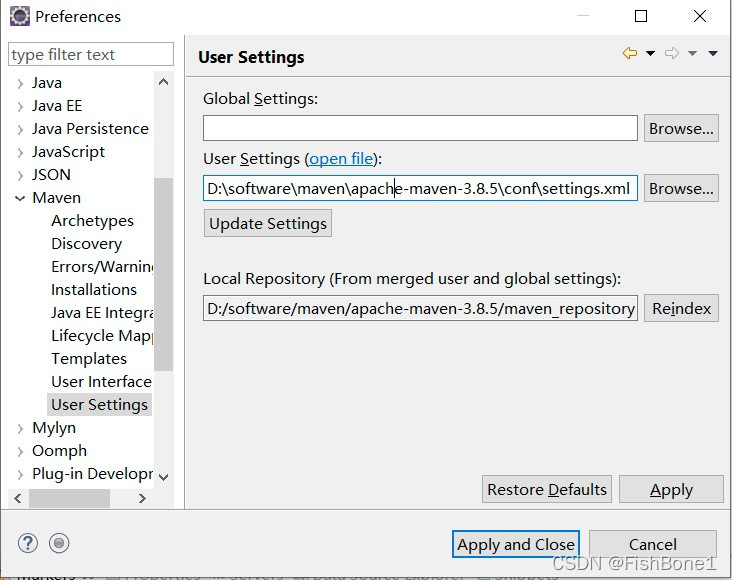Image resolution: width=732 pixels, height=580 pixels.
Task: Close the Preferences dialog
Action: 700,16
